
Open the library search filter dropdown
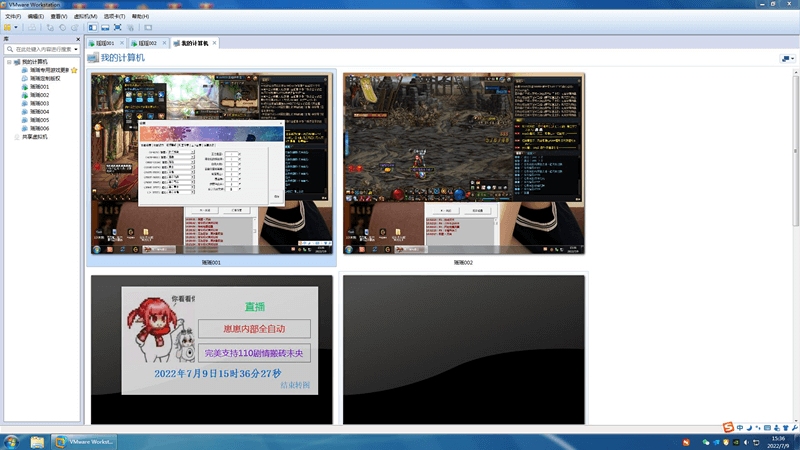click(x=76, y=49)
